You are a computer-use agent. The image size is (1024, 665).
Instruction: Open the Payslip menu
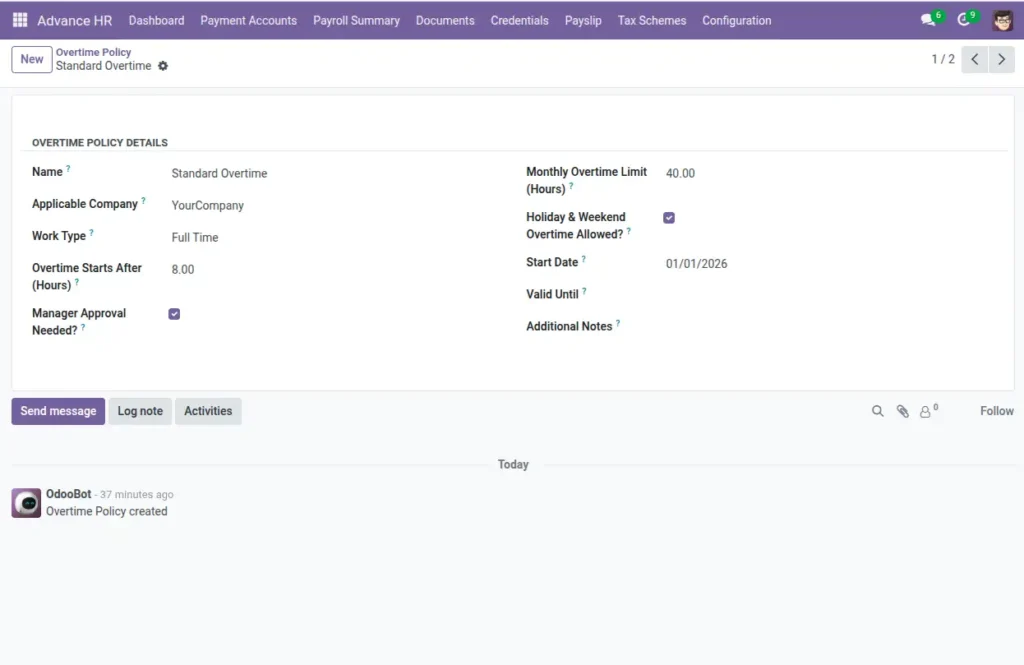click(583, 20)
